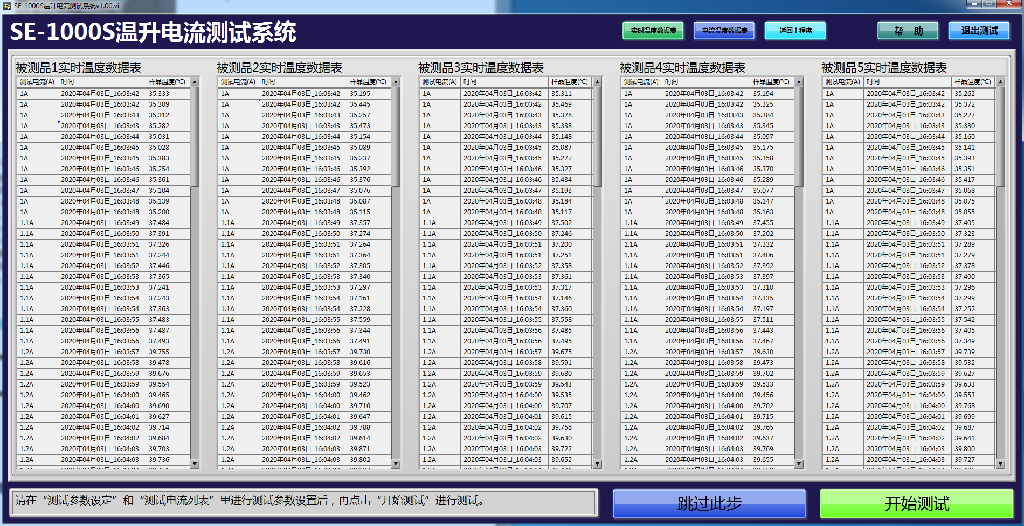Click scroll-up arrow of 被测品2 table
Image resolution: width=1024 pixels, height=526 pixels.
tap(396, 82)
